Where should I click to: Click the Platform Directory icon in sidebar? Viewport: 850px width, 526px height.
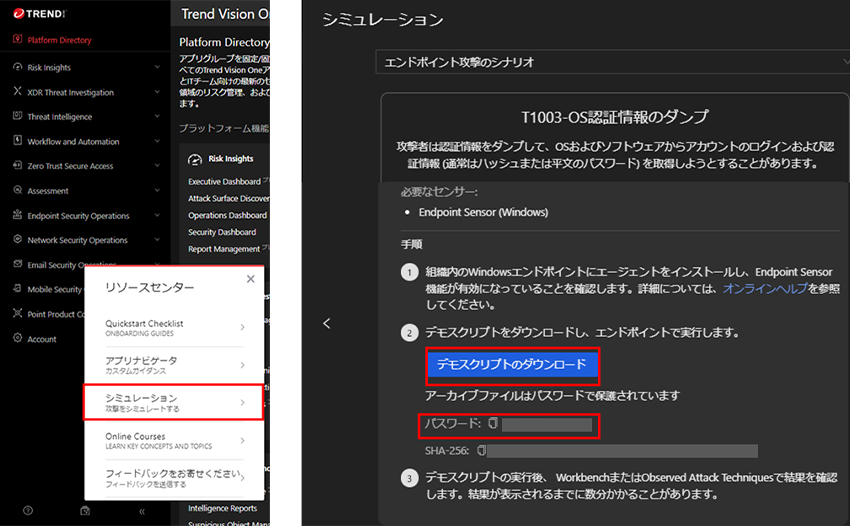(17, 39)
